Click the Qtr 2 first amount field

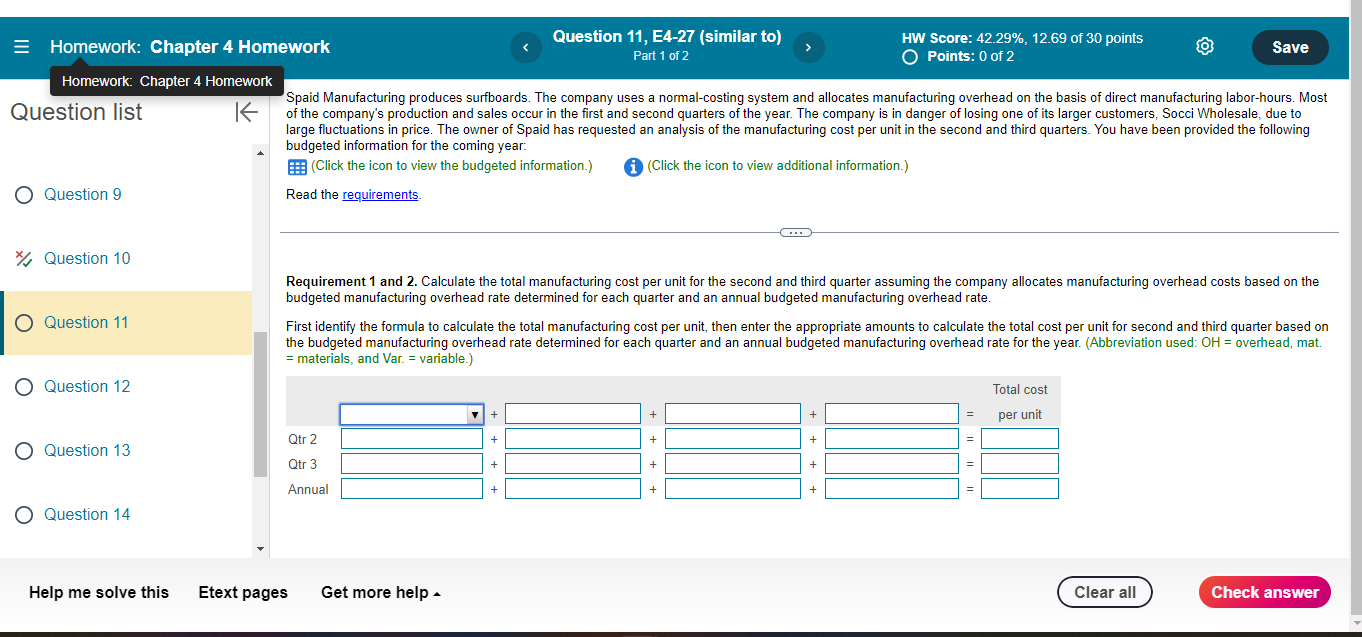pyautogui.click(x=412, y=439)
